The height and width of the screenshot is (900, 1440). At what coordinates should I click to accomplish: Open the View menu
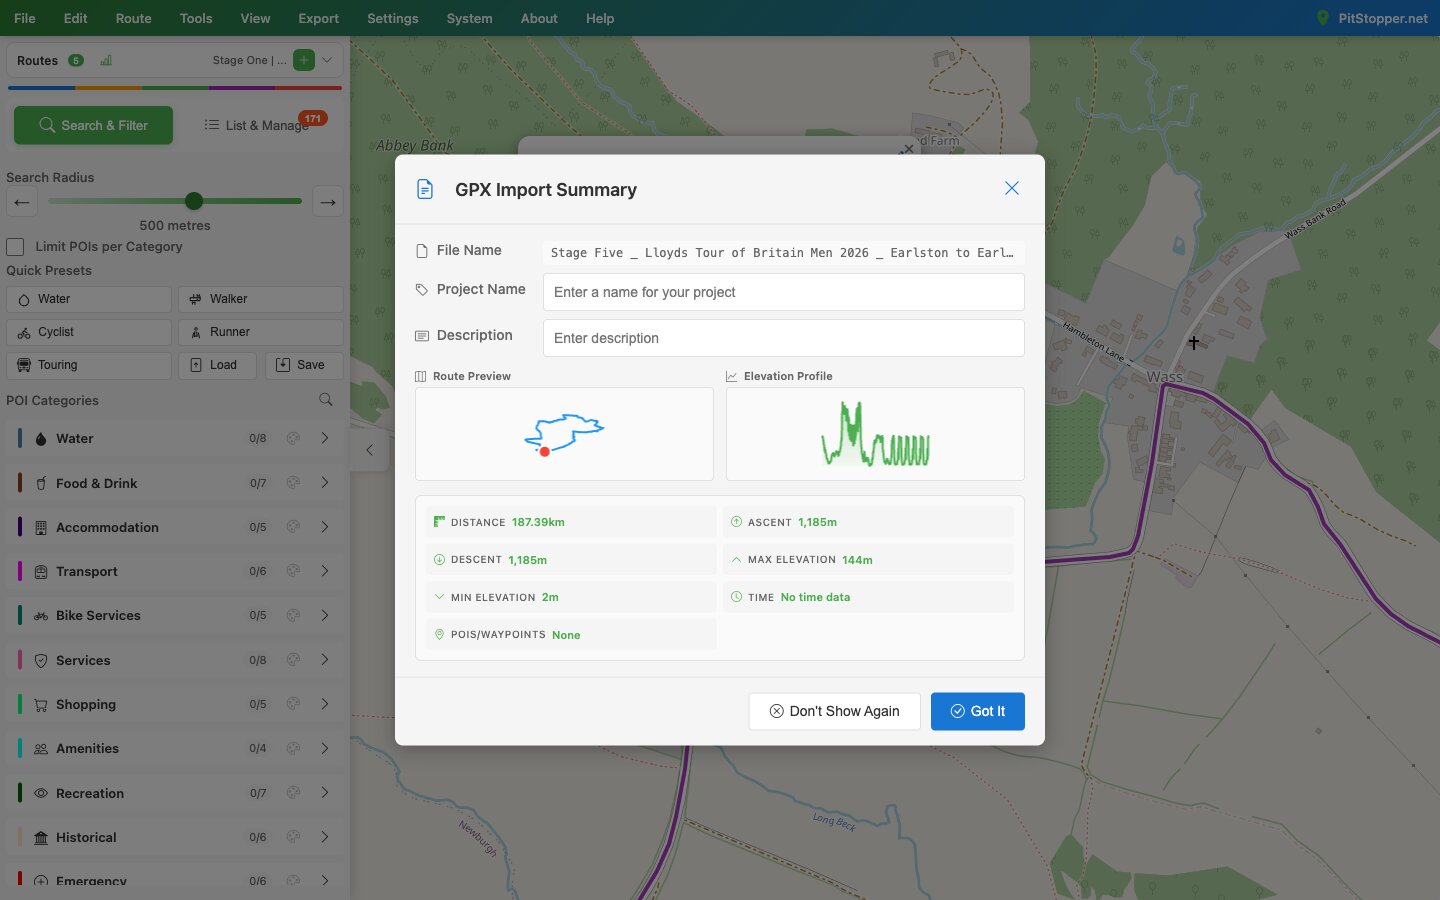[x=255, y=18]
